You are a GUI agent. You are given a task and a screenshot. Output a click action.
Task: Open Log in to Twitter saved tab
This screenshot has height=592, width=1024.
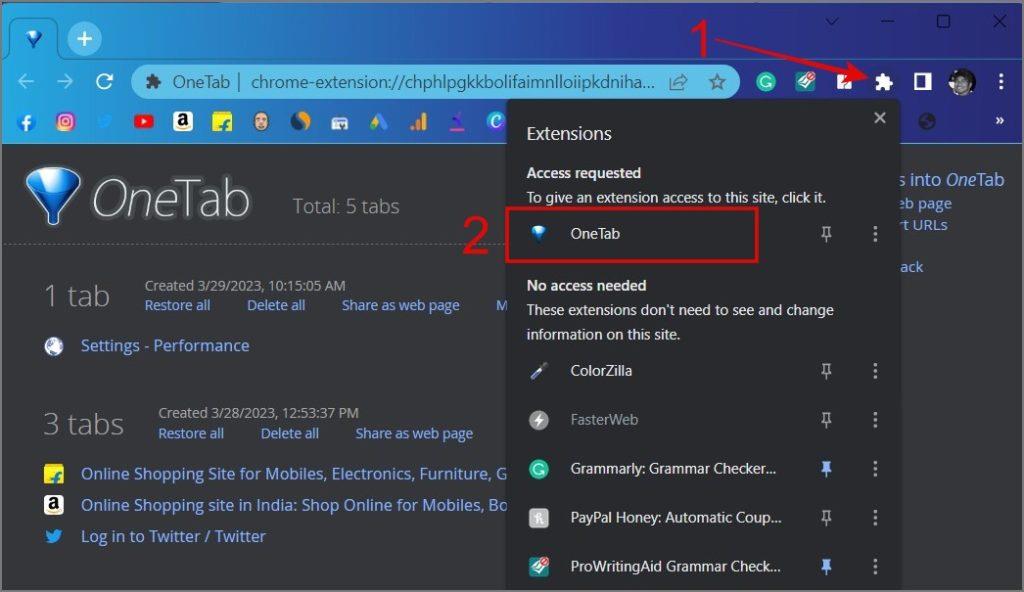(x=173, y=536)
